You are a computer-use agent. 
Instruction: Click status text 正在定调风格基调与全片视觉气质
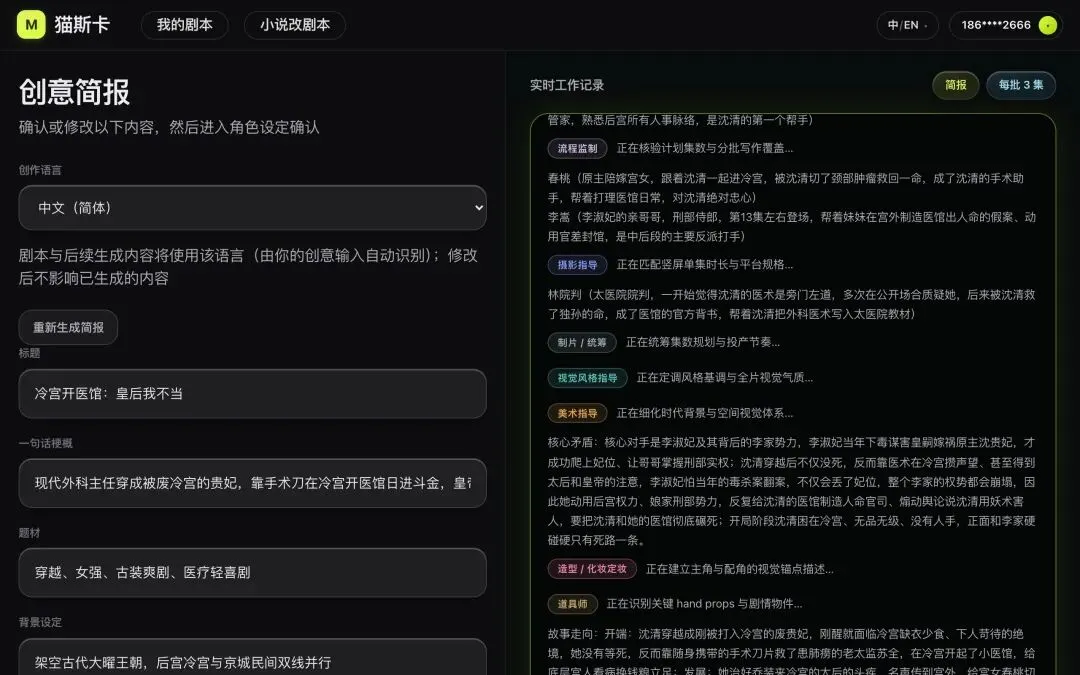(725, 377)
